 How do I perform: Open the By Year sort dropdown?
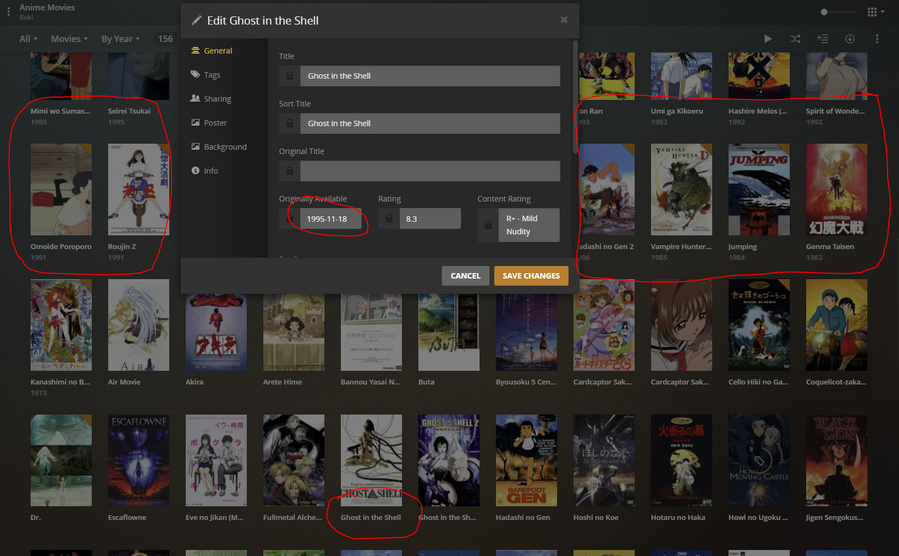coord(120,38)
